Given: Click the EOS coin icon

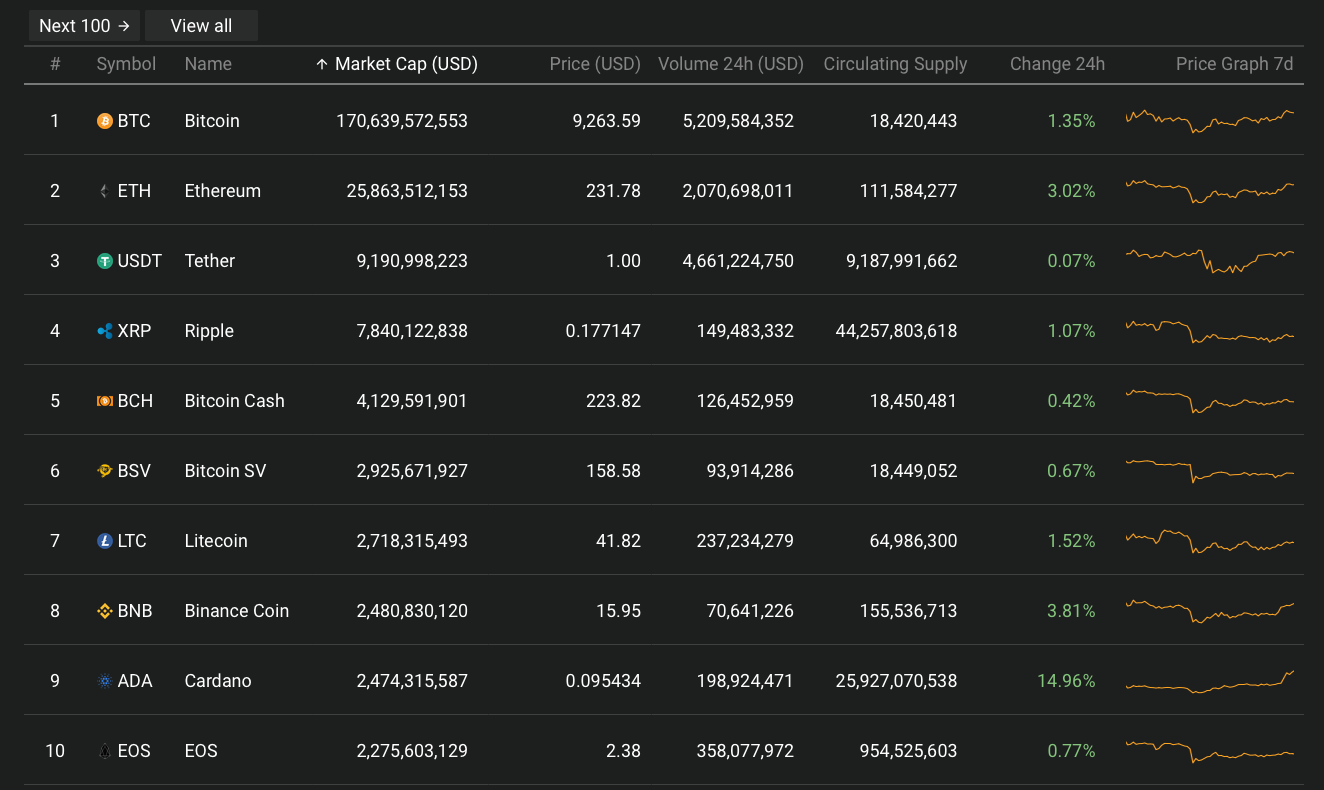Looking at the screenshot, I should point(105,751).
